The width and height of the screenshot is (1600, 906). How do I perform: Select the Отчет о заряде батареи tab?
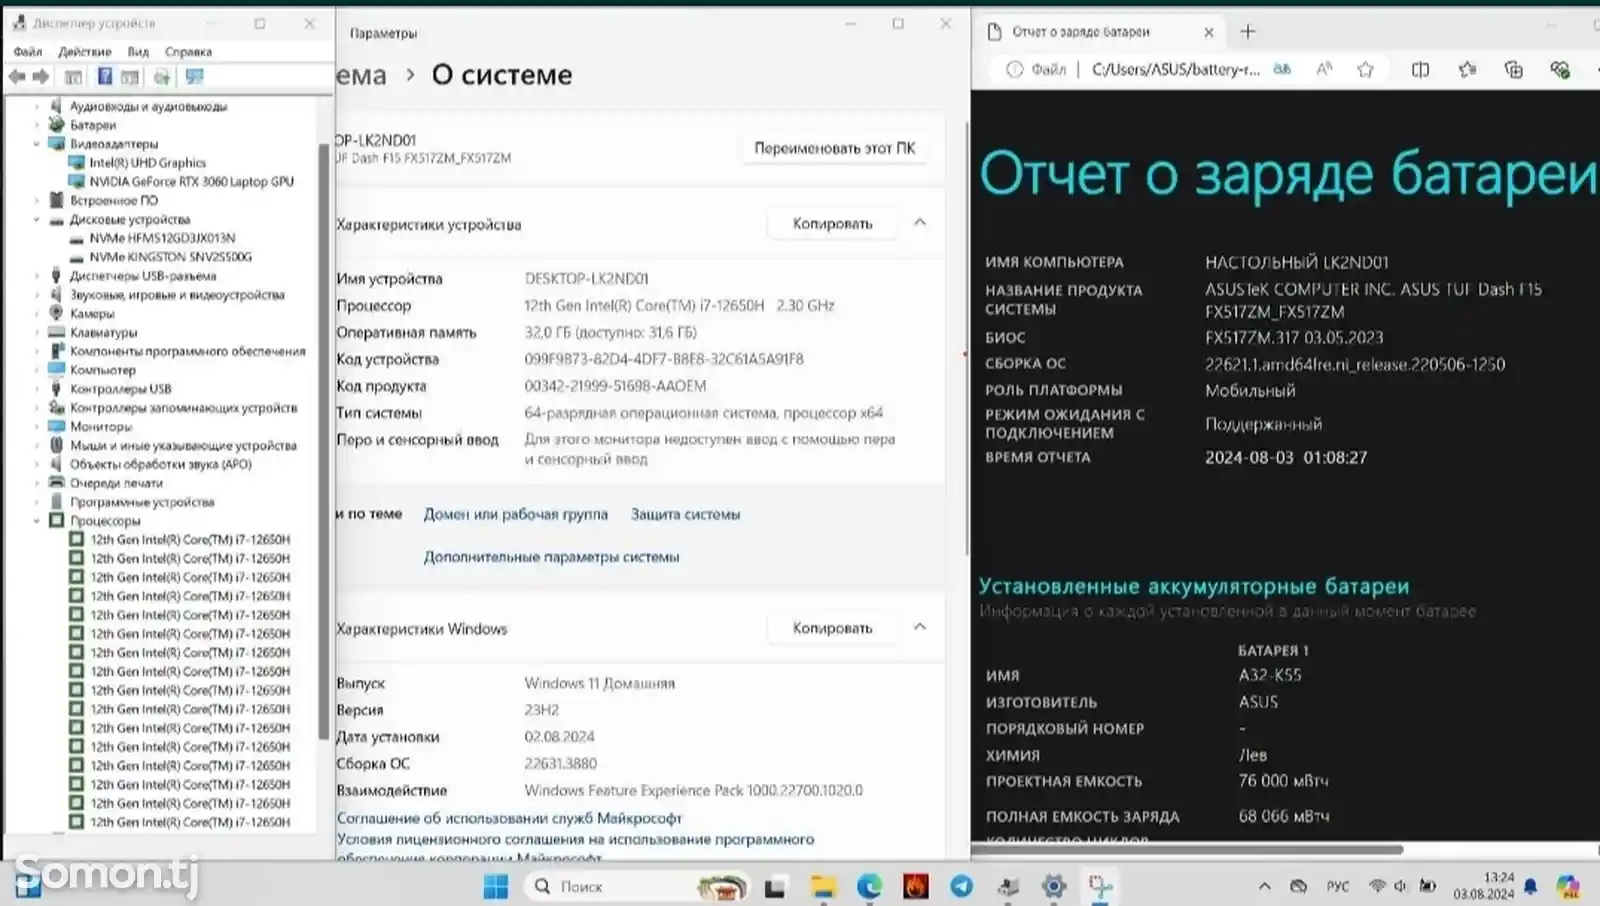click(x=1080, y=32)
